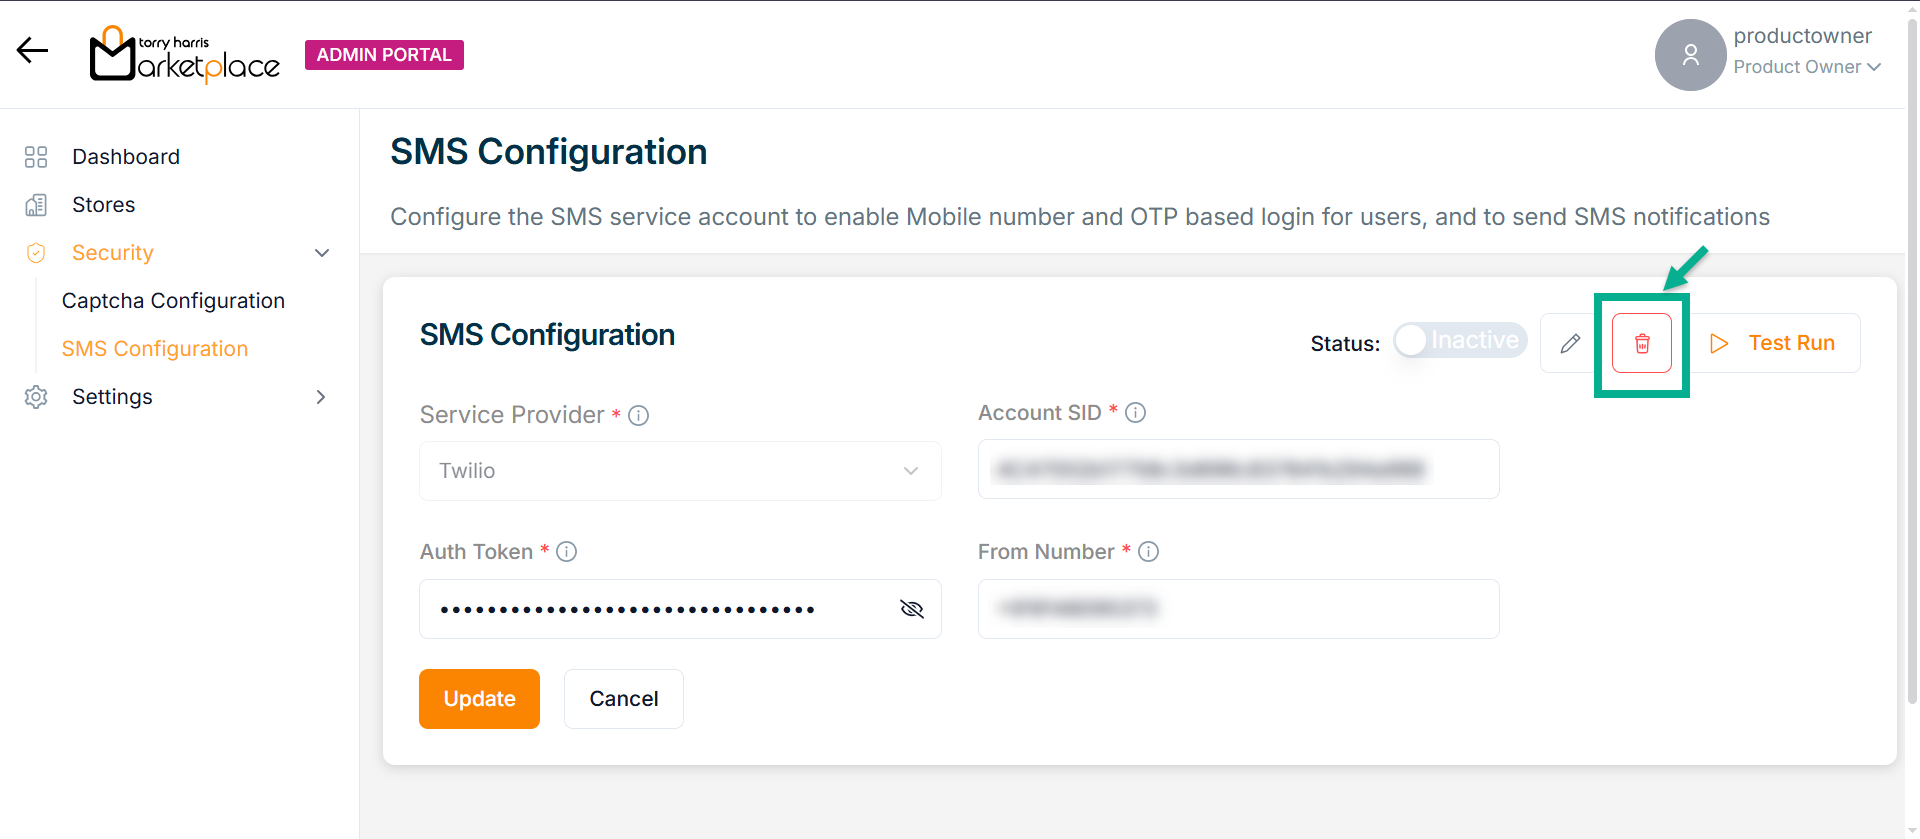Screen dimensions: 1920x839
Task: Open Captcha Configuration page
Action: click(x=173, y=301)
